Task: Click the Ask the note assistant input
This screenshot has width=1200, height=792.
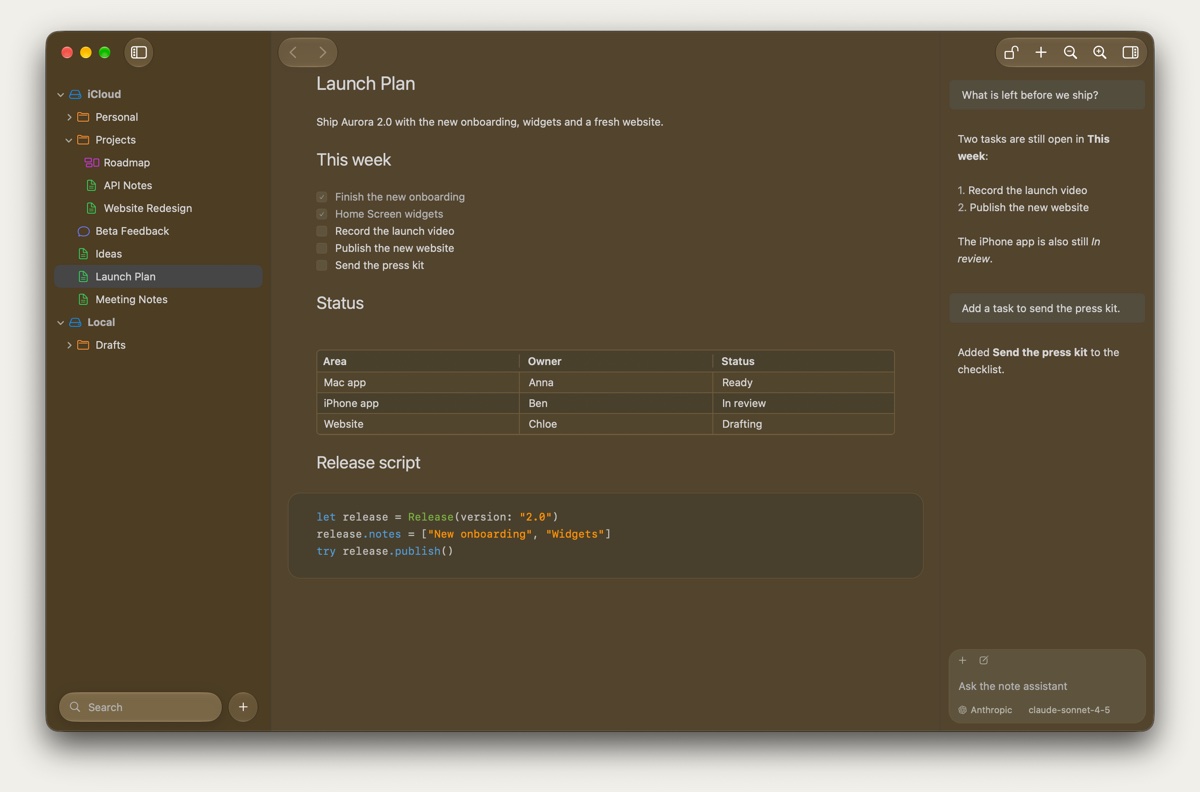Action: 1047,686
